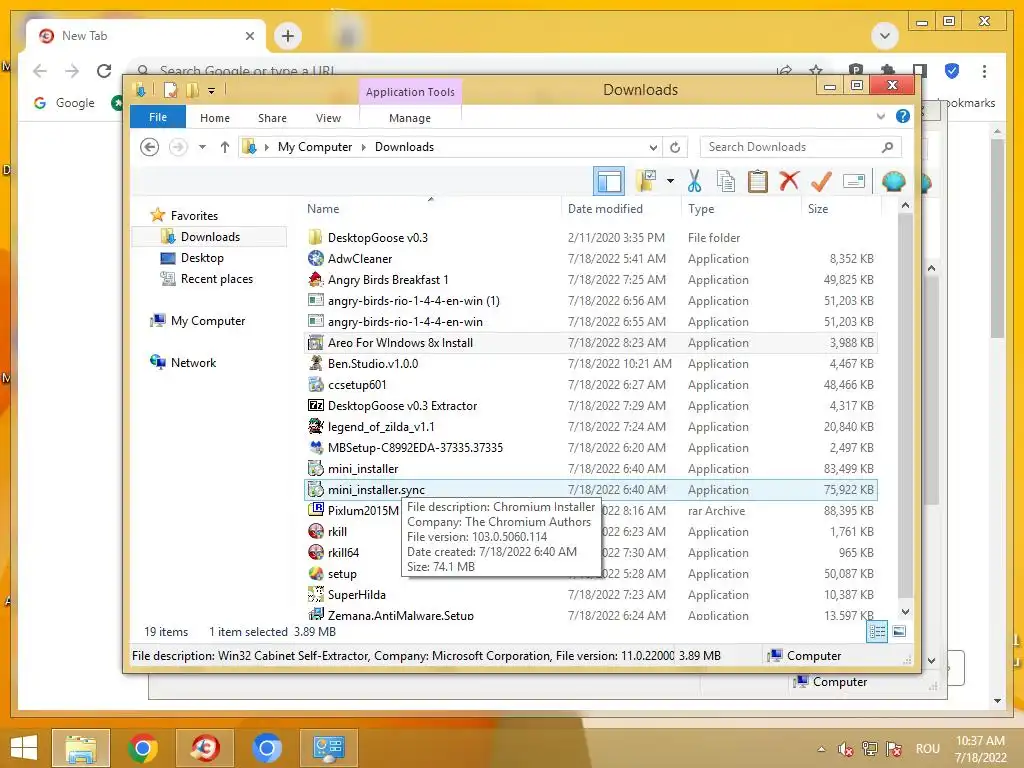The image size is (1024, 768).
Task: Sort by Date modified column header
Action: [x=620, y=209]
